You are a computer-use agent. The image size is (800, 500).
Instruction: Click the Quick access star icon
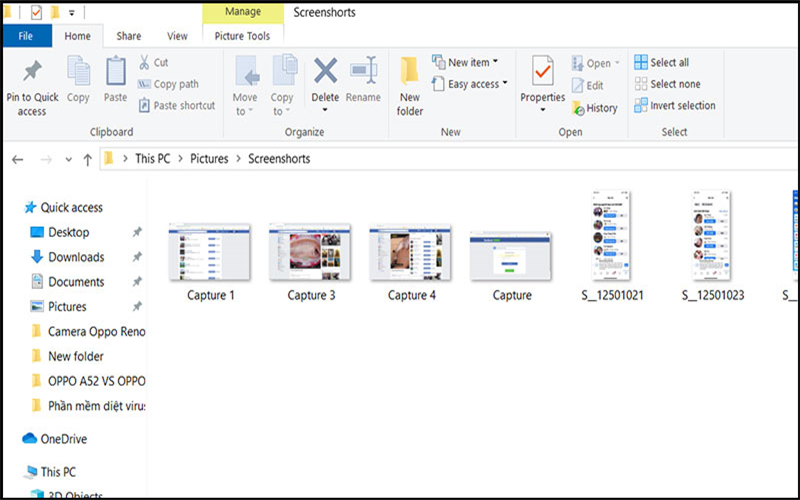pos(30,207)
